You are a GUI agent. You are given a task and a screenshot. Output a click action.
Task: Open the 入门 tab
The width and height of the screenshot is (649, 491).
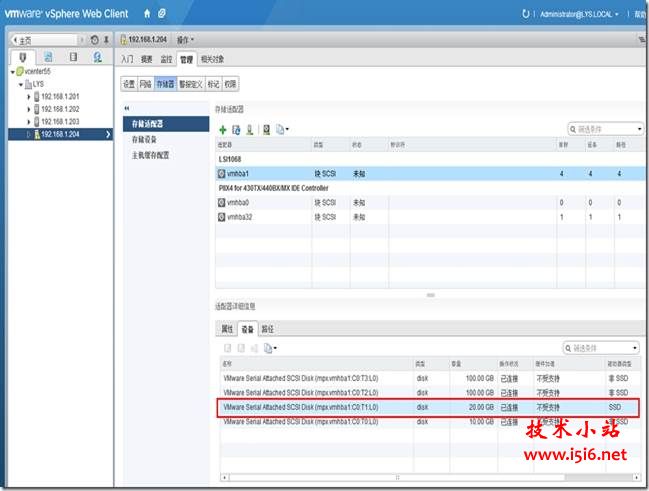127,59
